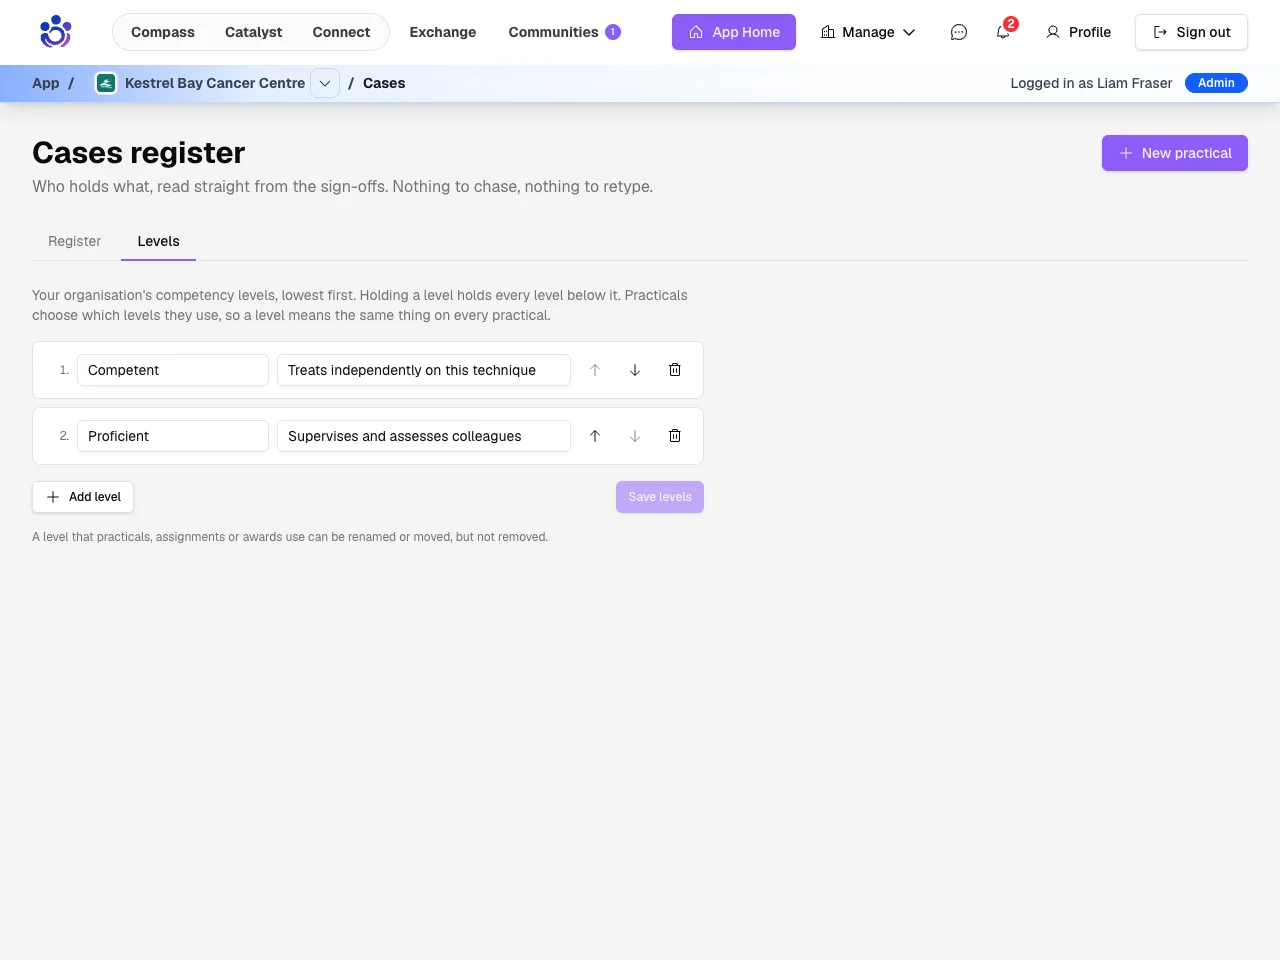Click the App Home button

[734, 32]
